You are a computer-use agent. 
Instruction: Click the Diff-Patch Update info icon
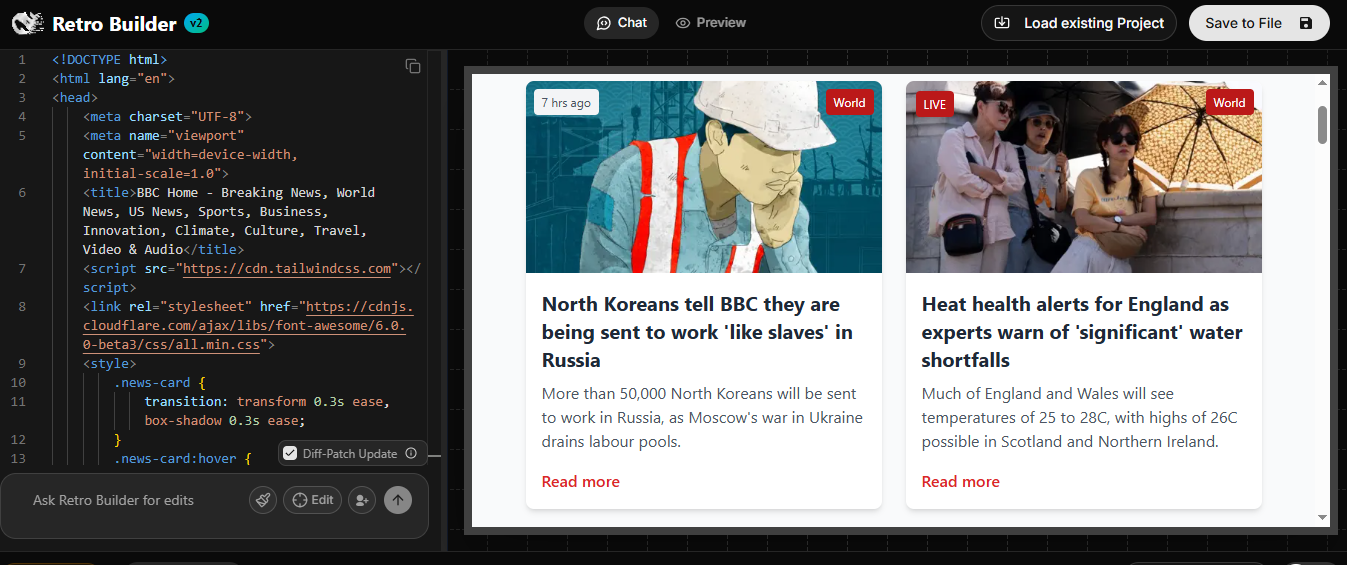pyautogui.click(x=411, y=453)
